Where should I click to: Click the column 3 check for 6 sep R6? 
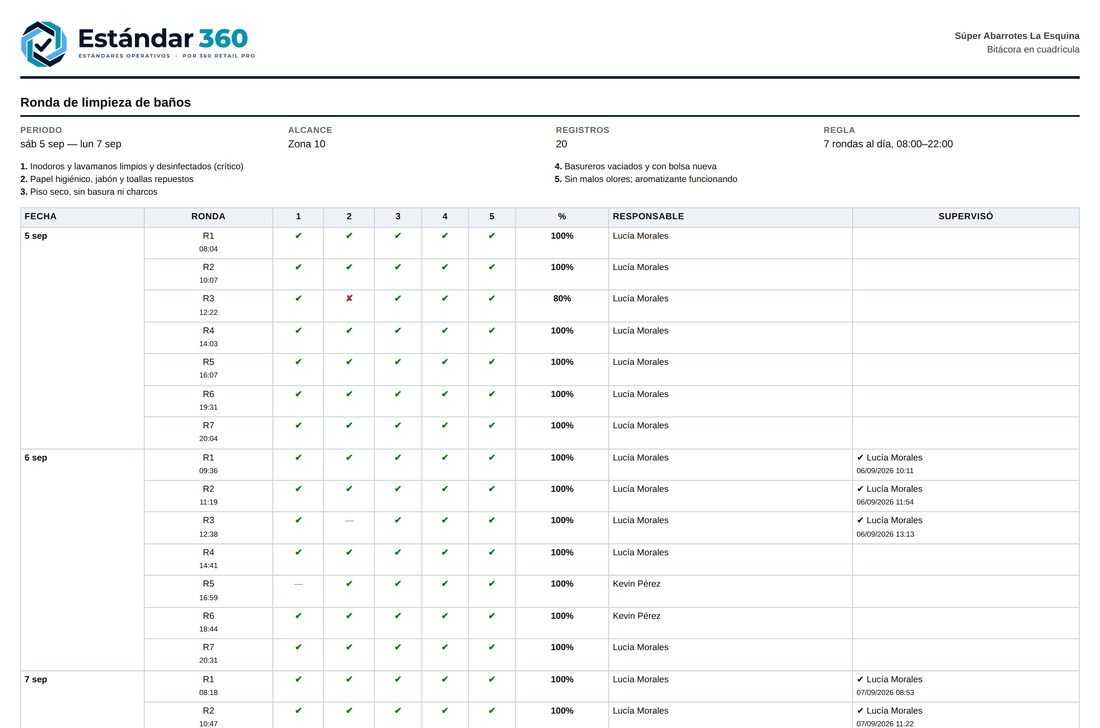398,616
